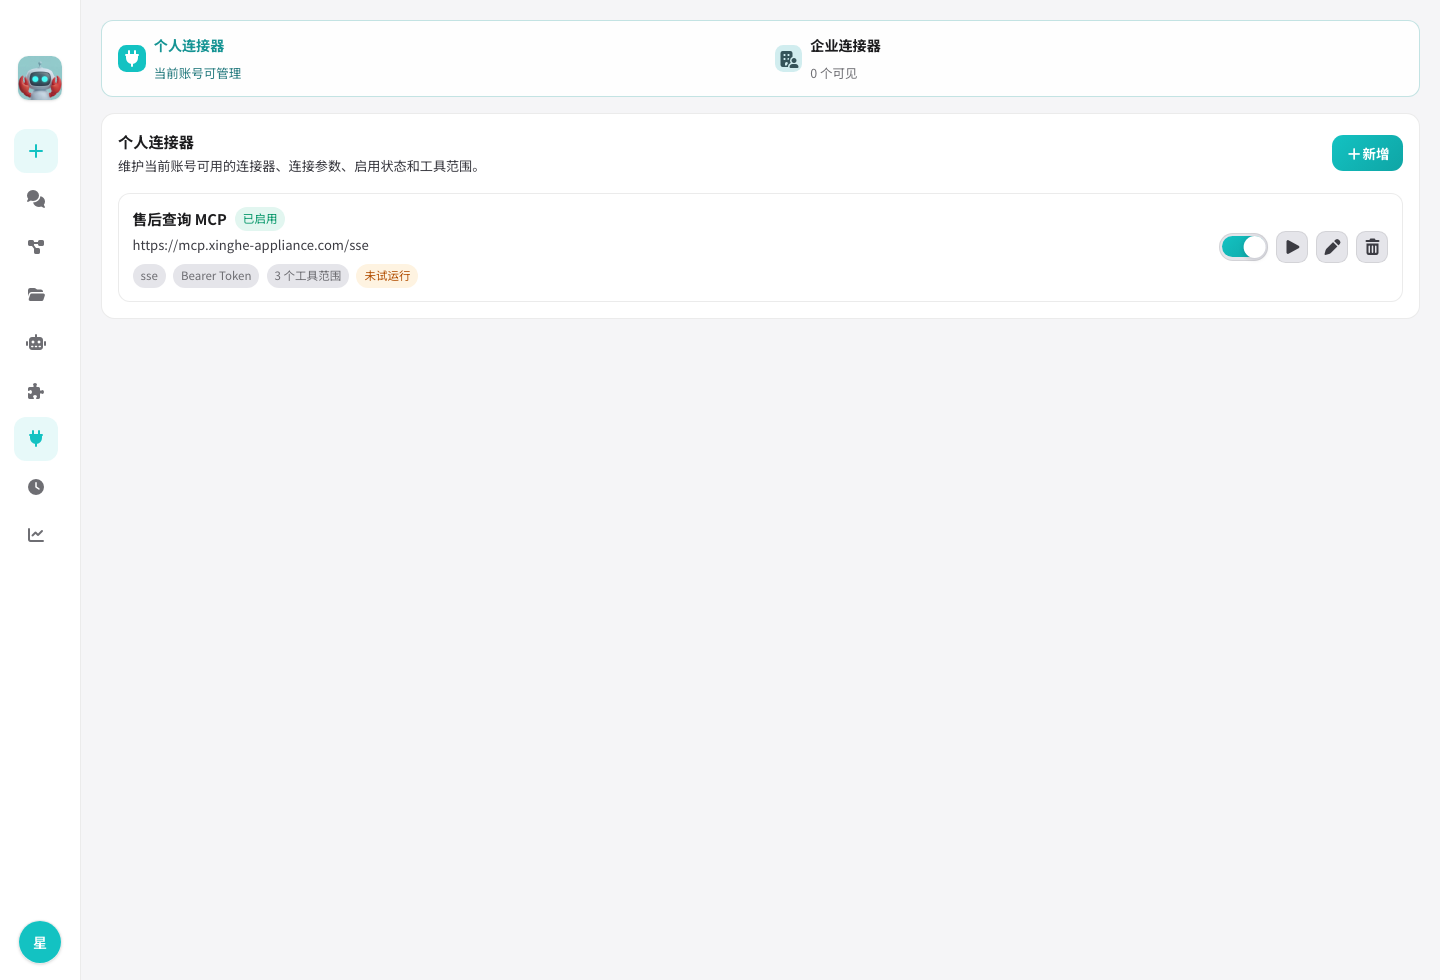Click the 新增 button

coord(1367,153)
